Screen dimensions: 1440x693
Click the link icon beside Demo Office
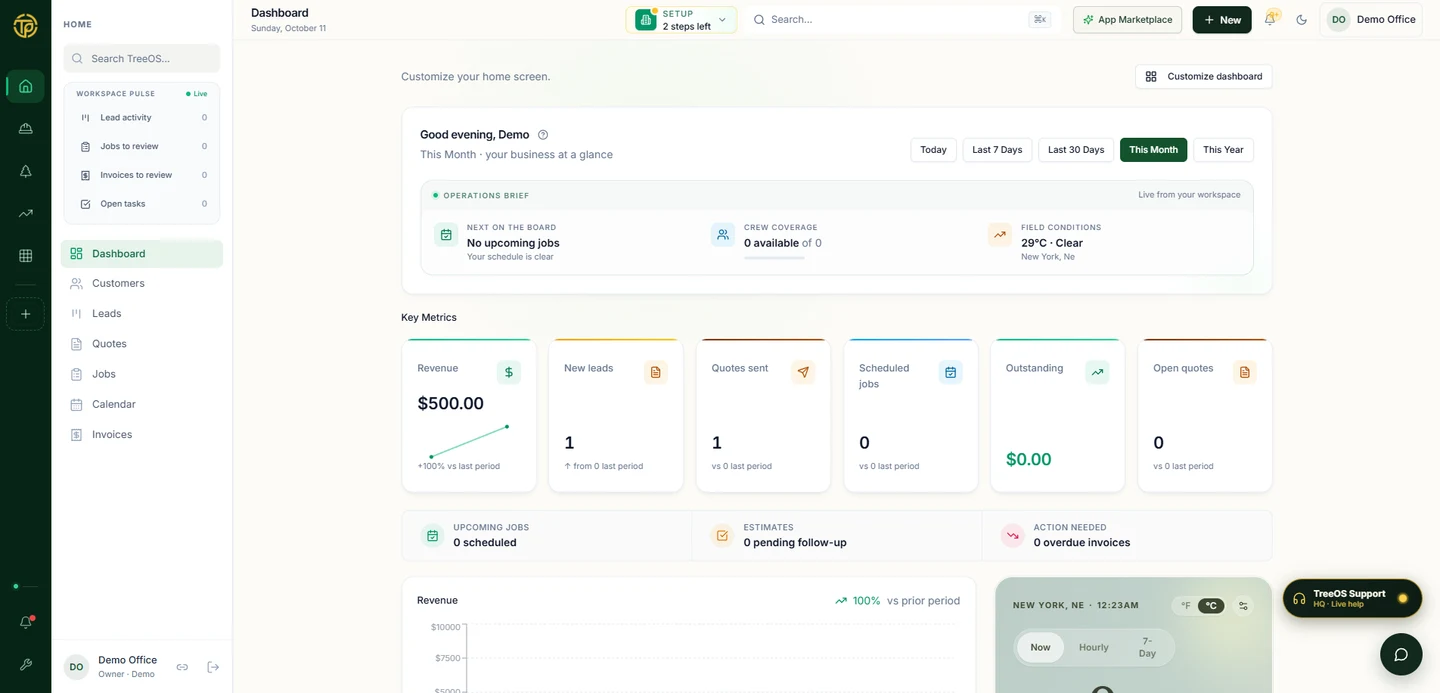click(x=183, y=667)
